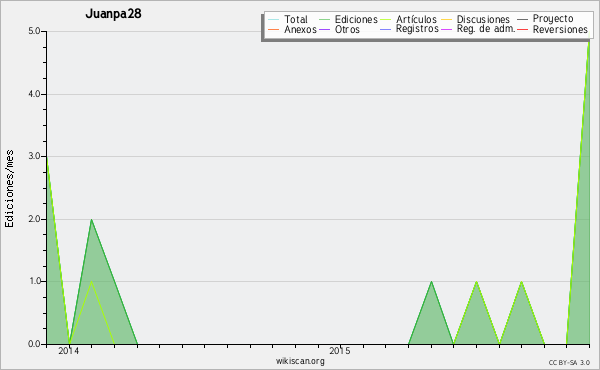The width and height of the screenshot is (600, 370).
Task: Click the 5.0 y-axis label
Action: click(34, 31)
